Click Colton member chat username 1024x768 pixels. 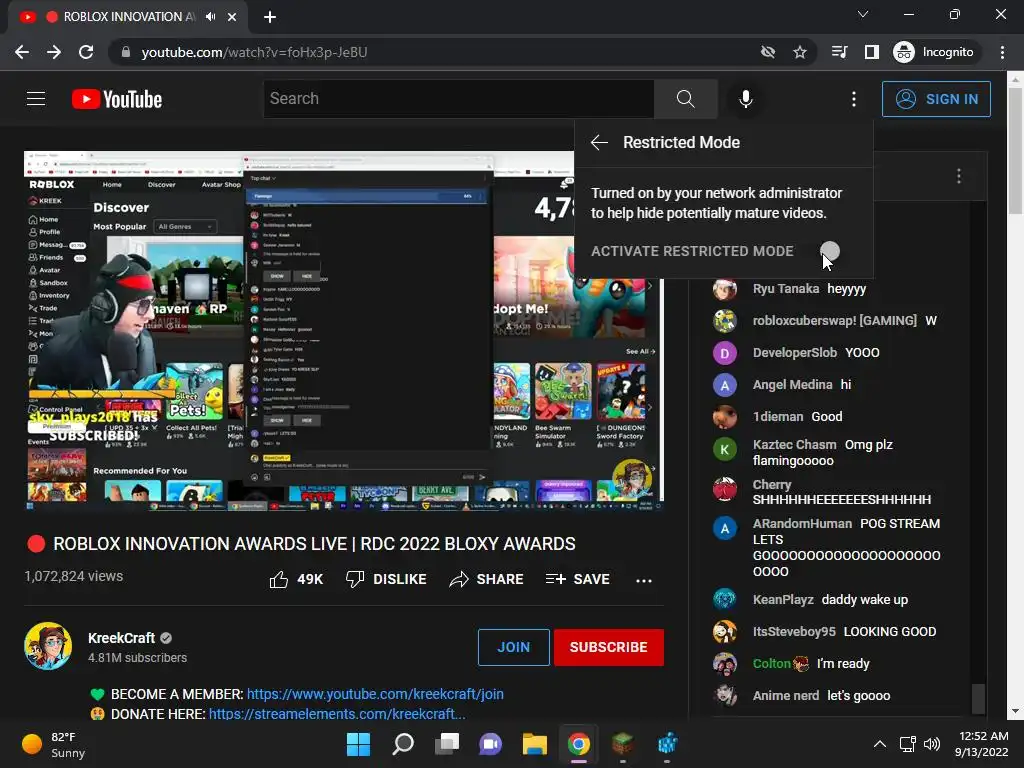coord(772,664)
